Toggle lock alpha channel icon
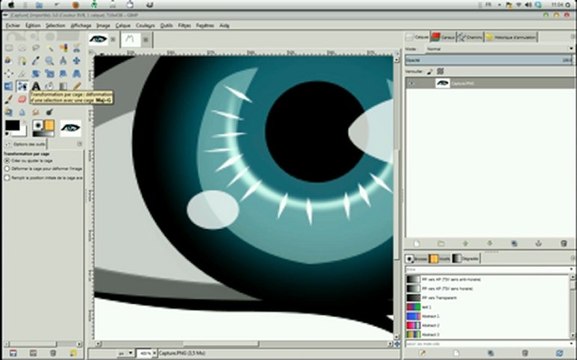 440,71
